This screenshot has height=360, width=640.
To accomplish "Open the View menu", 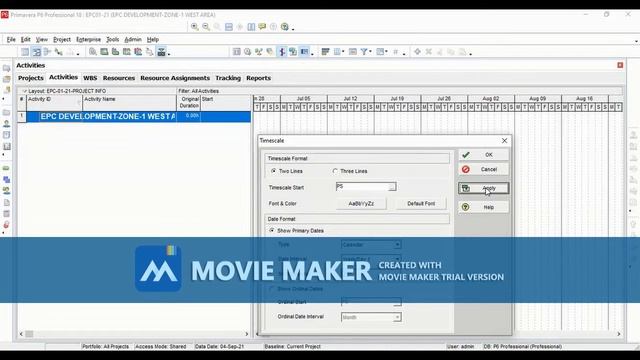I will click(x=42, y=40).
